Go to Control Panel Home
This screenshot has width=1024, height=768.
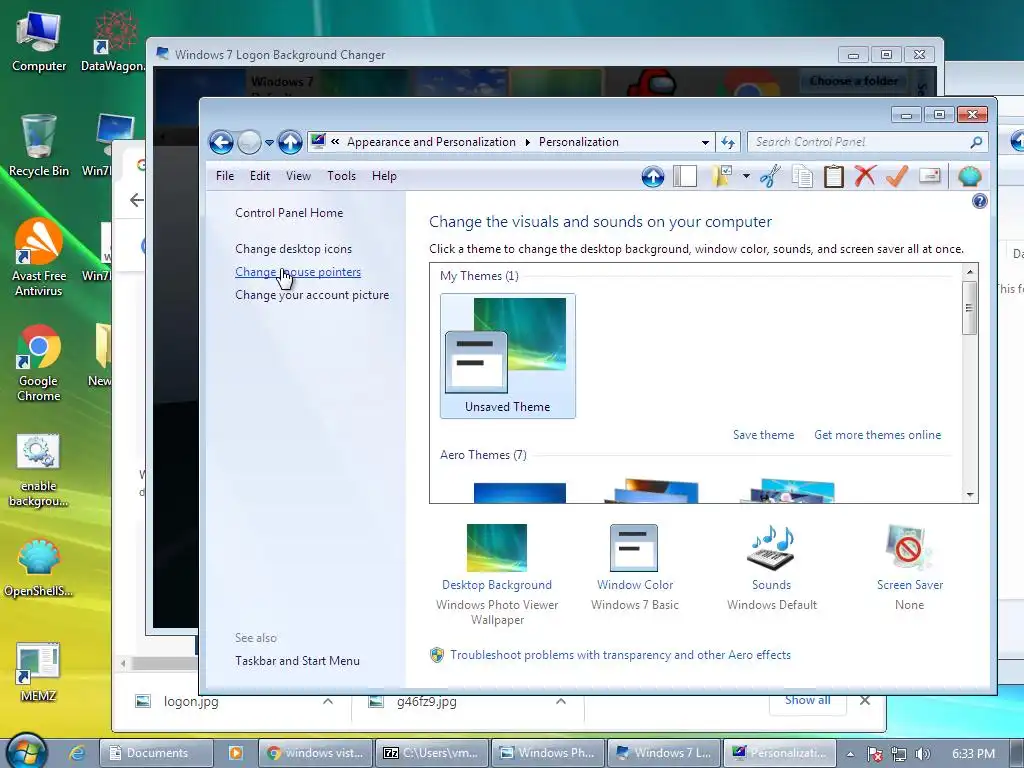(x=289, y=213)
